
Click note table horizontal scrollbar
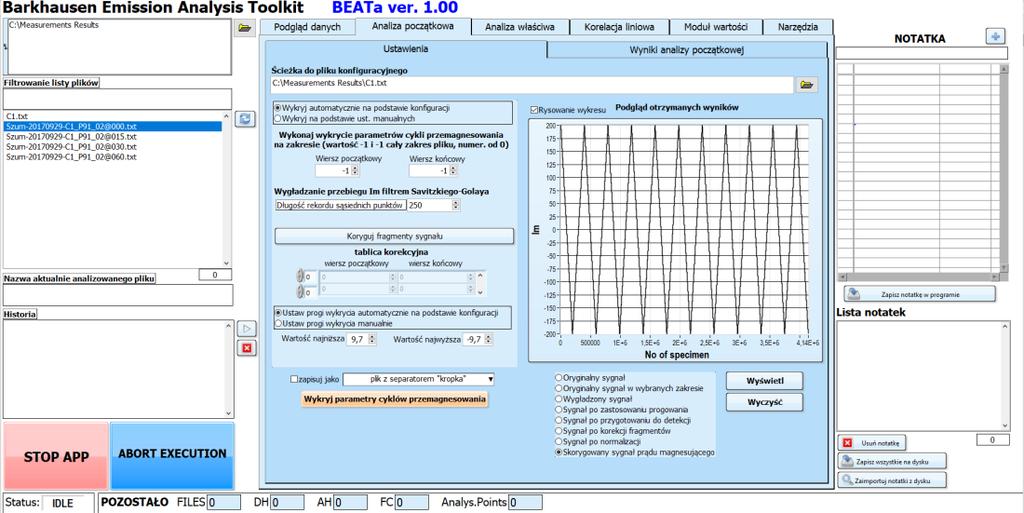click(x=918, y=277)
